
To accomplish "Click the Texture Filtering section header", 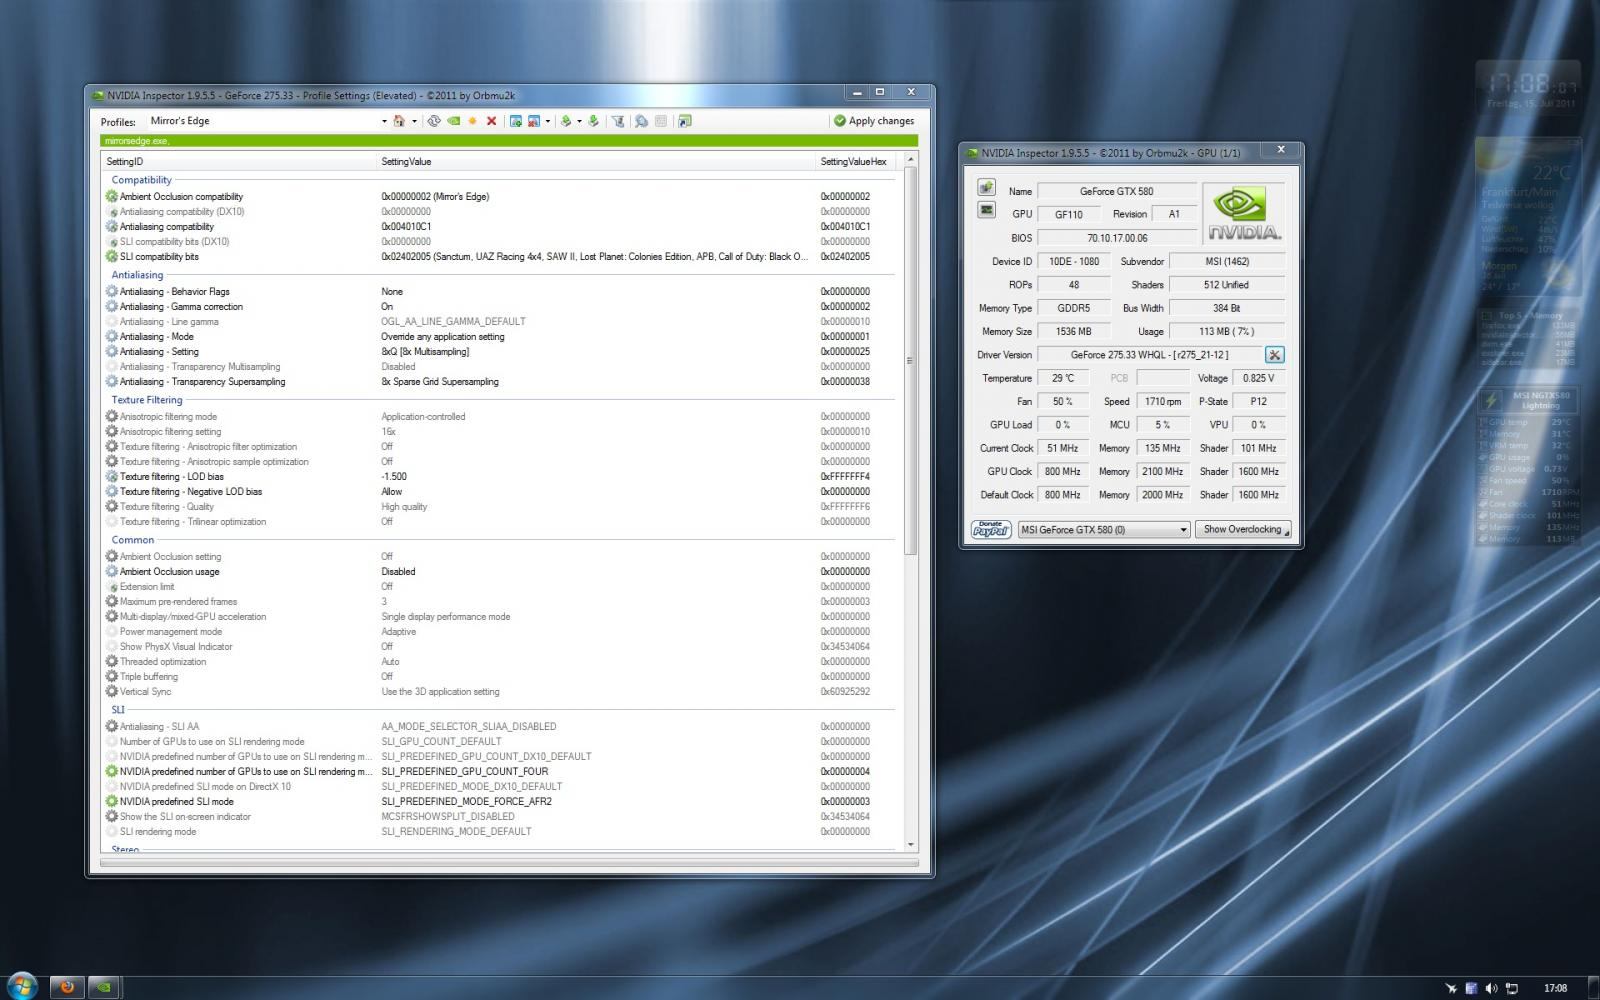I will pyautogui.click(x=147, y=400).
